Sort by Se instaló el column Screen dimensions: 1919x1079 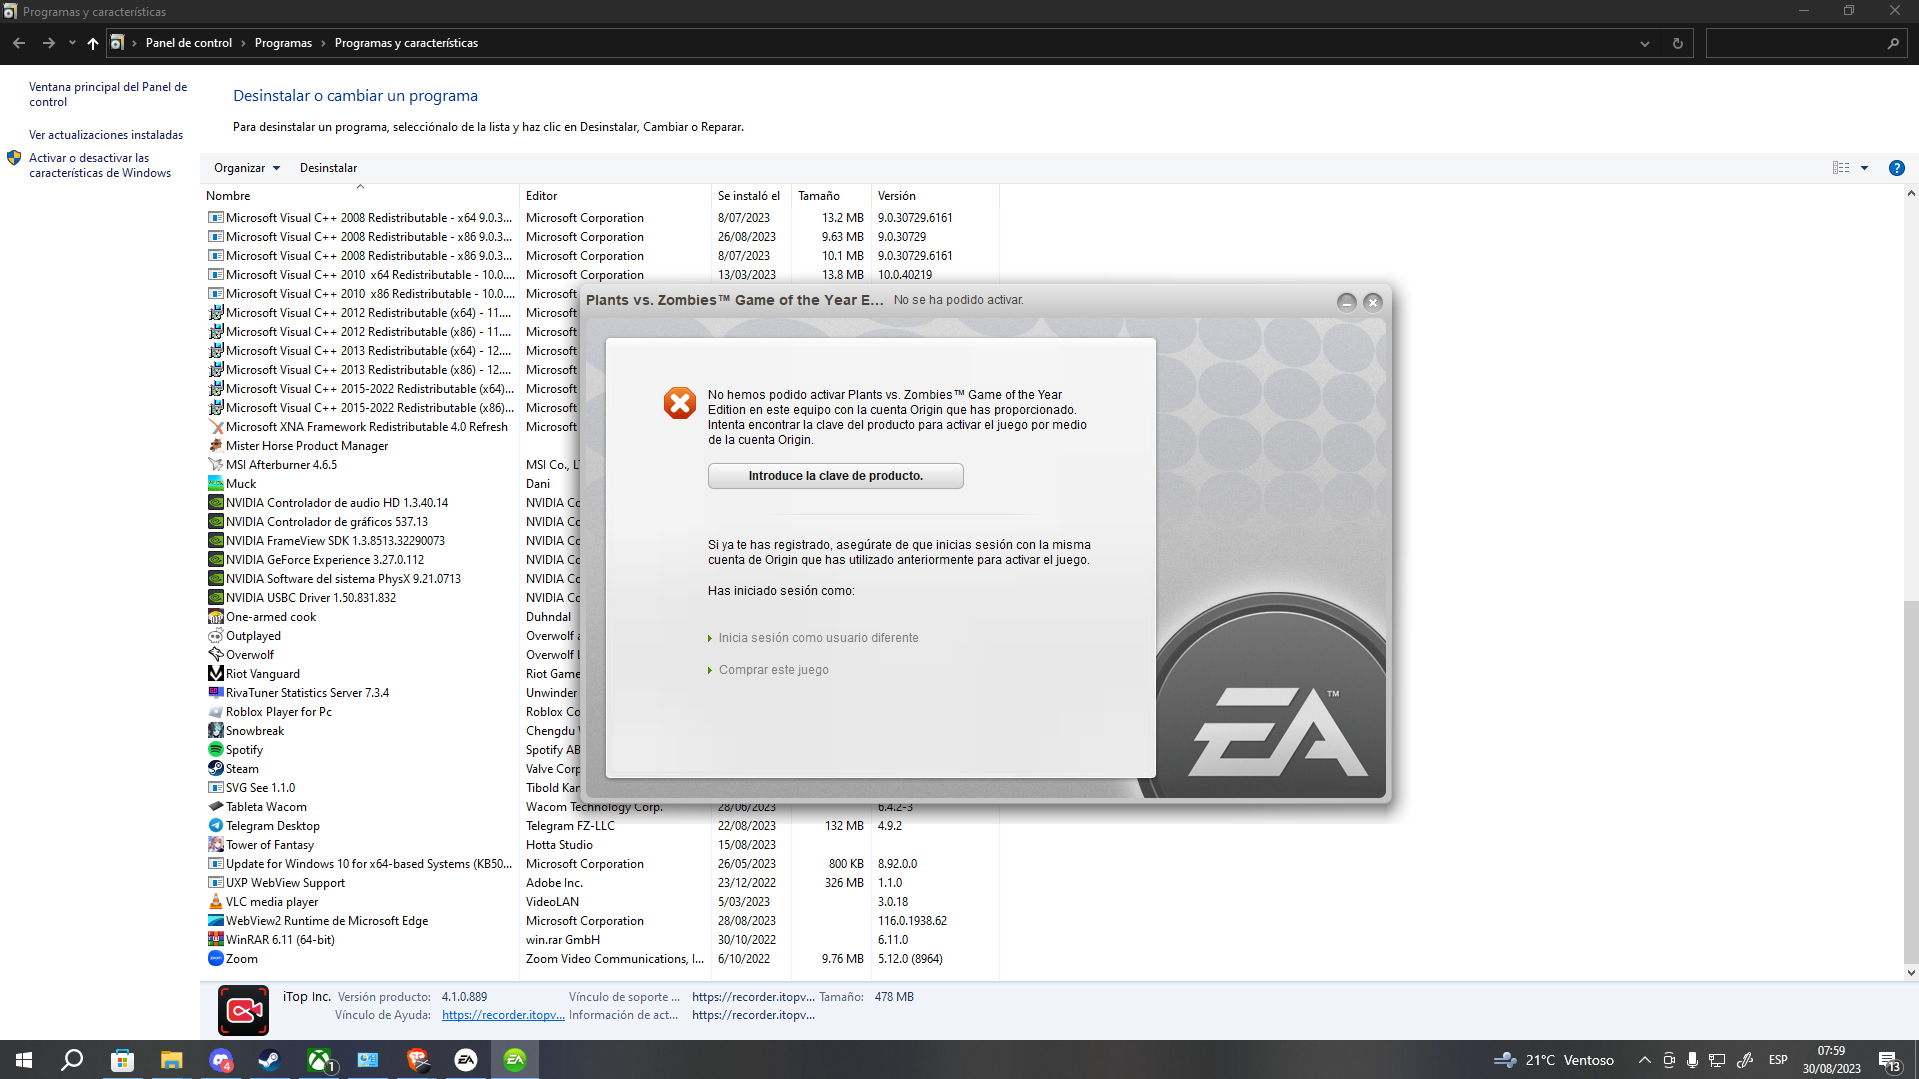click(751, 196)
